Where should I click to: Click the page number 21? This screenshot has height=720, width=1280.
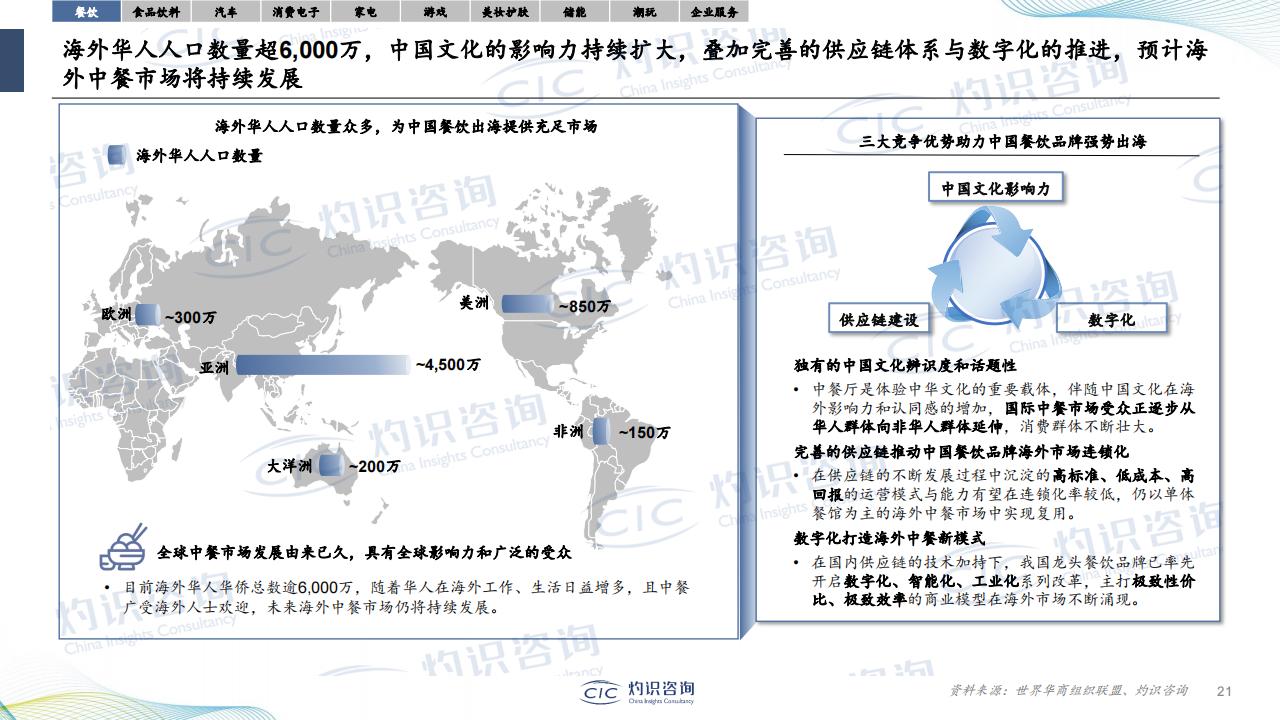click(x=1225, y=691)
